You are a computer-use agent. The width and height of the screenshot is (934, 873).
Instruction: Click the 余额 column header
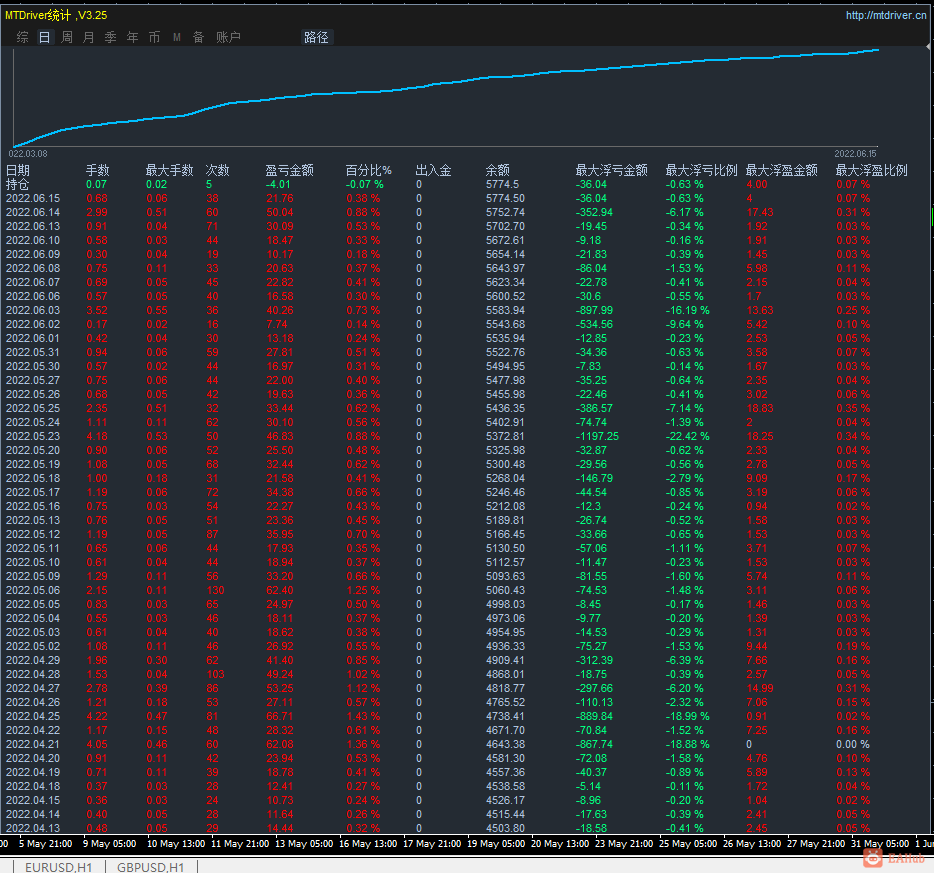[497, 170]
